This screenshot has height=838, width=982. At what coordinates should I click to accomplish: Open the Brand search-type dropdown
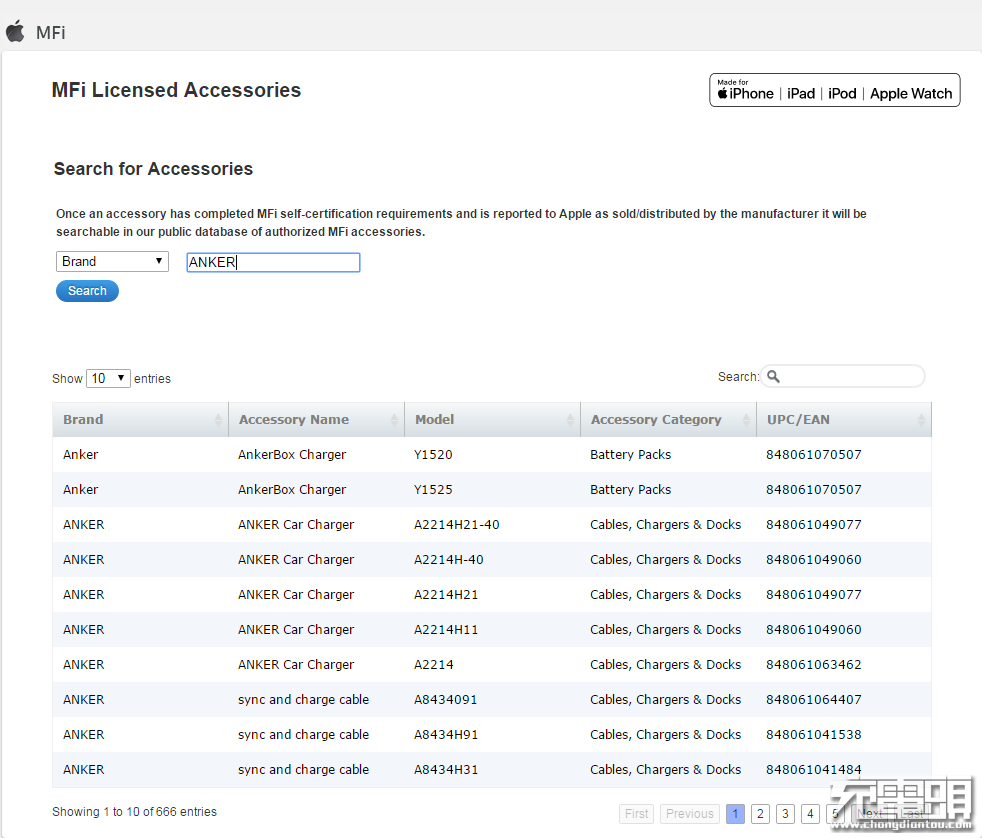pyautogui.click(x=112, y=261)
